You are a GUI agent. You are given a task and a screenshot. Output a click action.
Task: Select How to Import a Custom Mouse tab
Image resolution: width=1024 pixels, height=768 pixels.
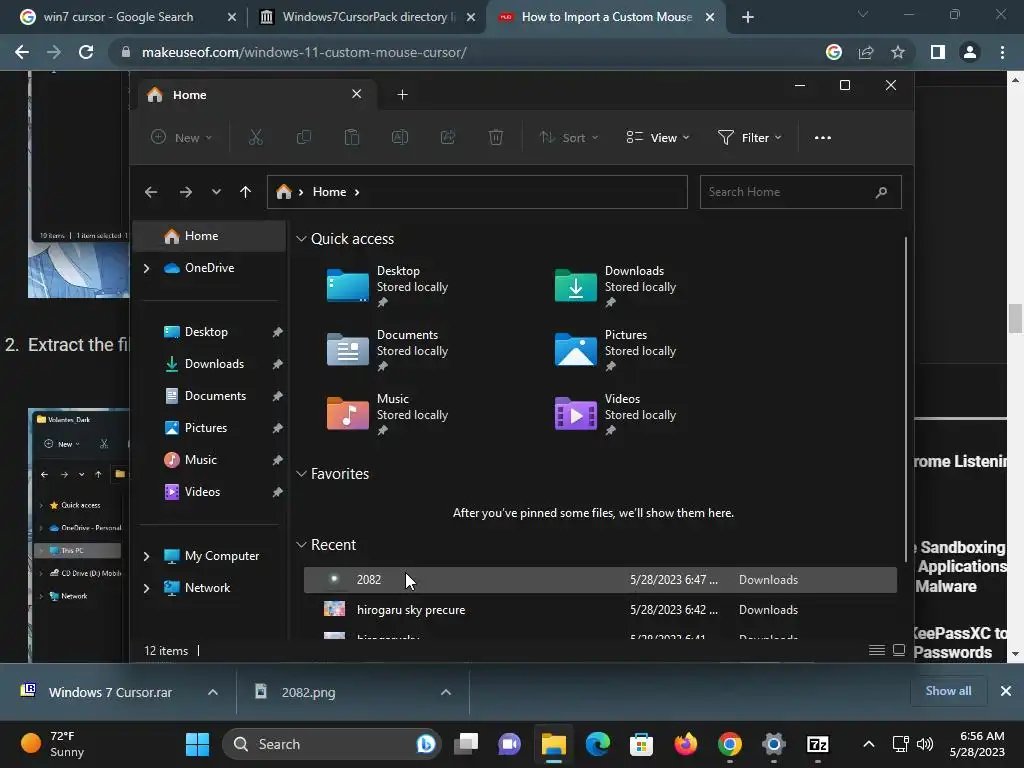[x=606, y=17]
